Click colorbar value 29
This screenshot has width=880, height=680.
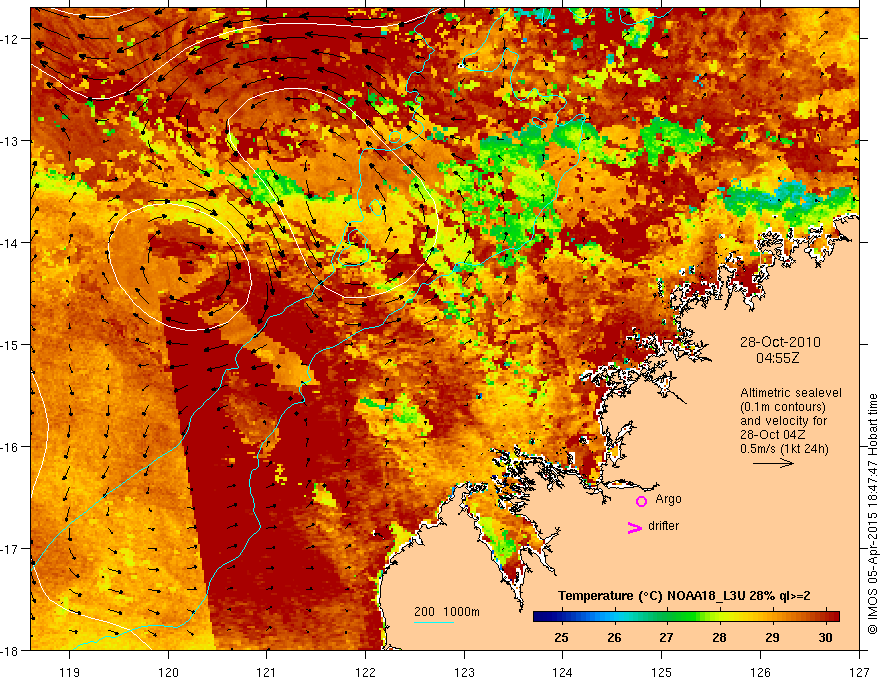point(772,637)
